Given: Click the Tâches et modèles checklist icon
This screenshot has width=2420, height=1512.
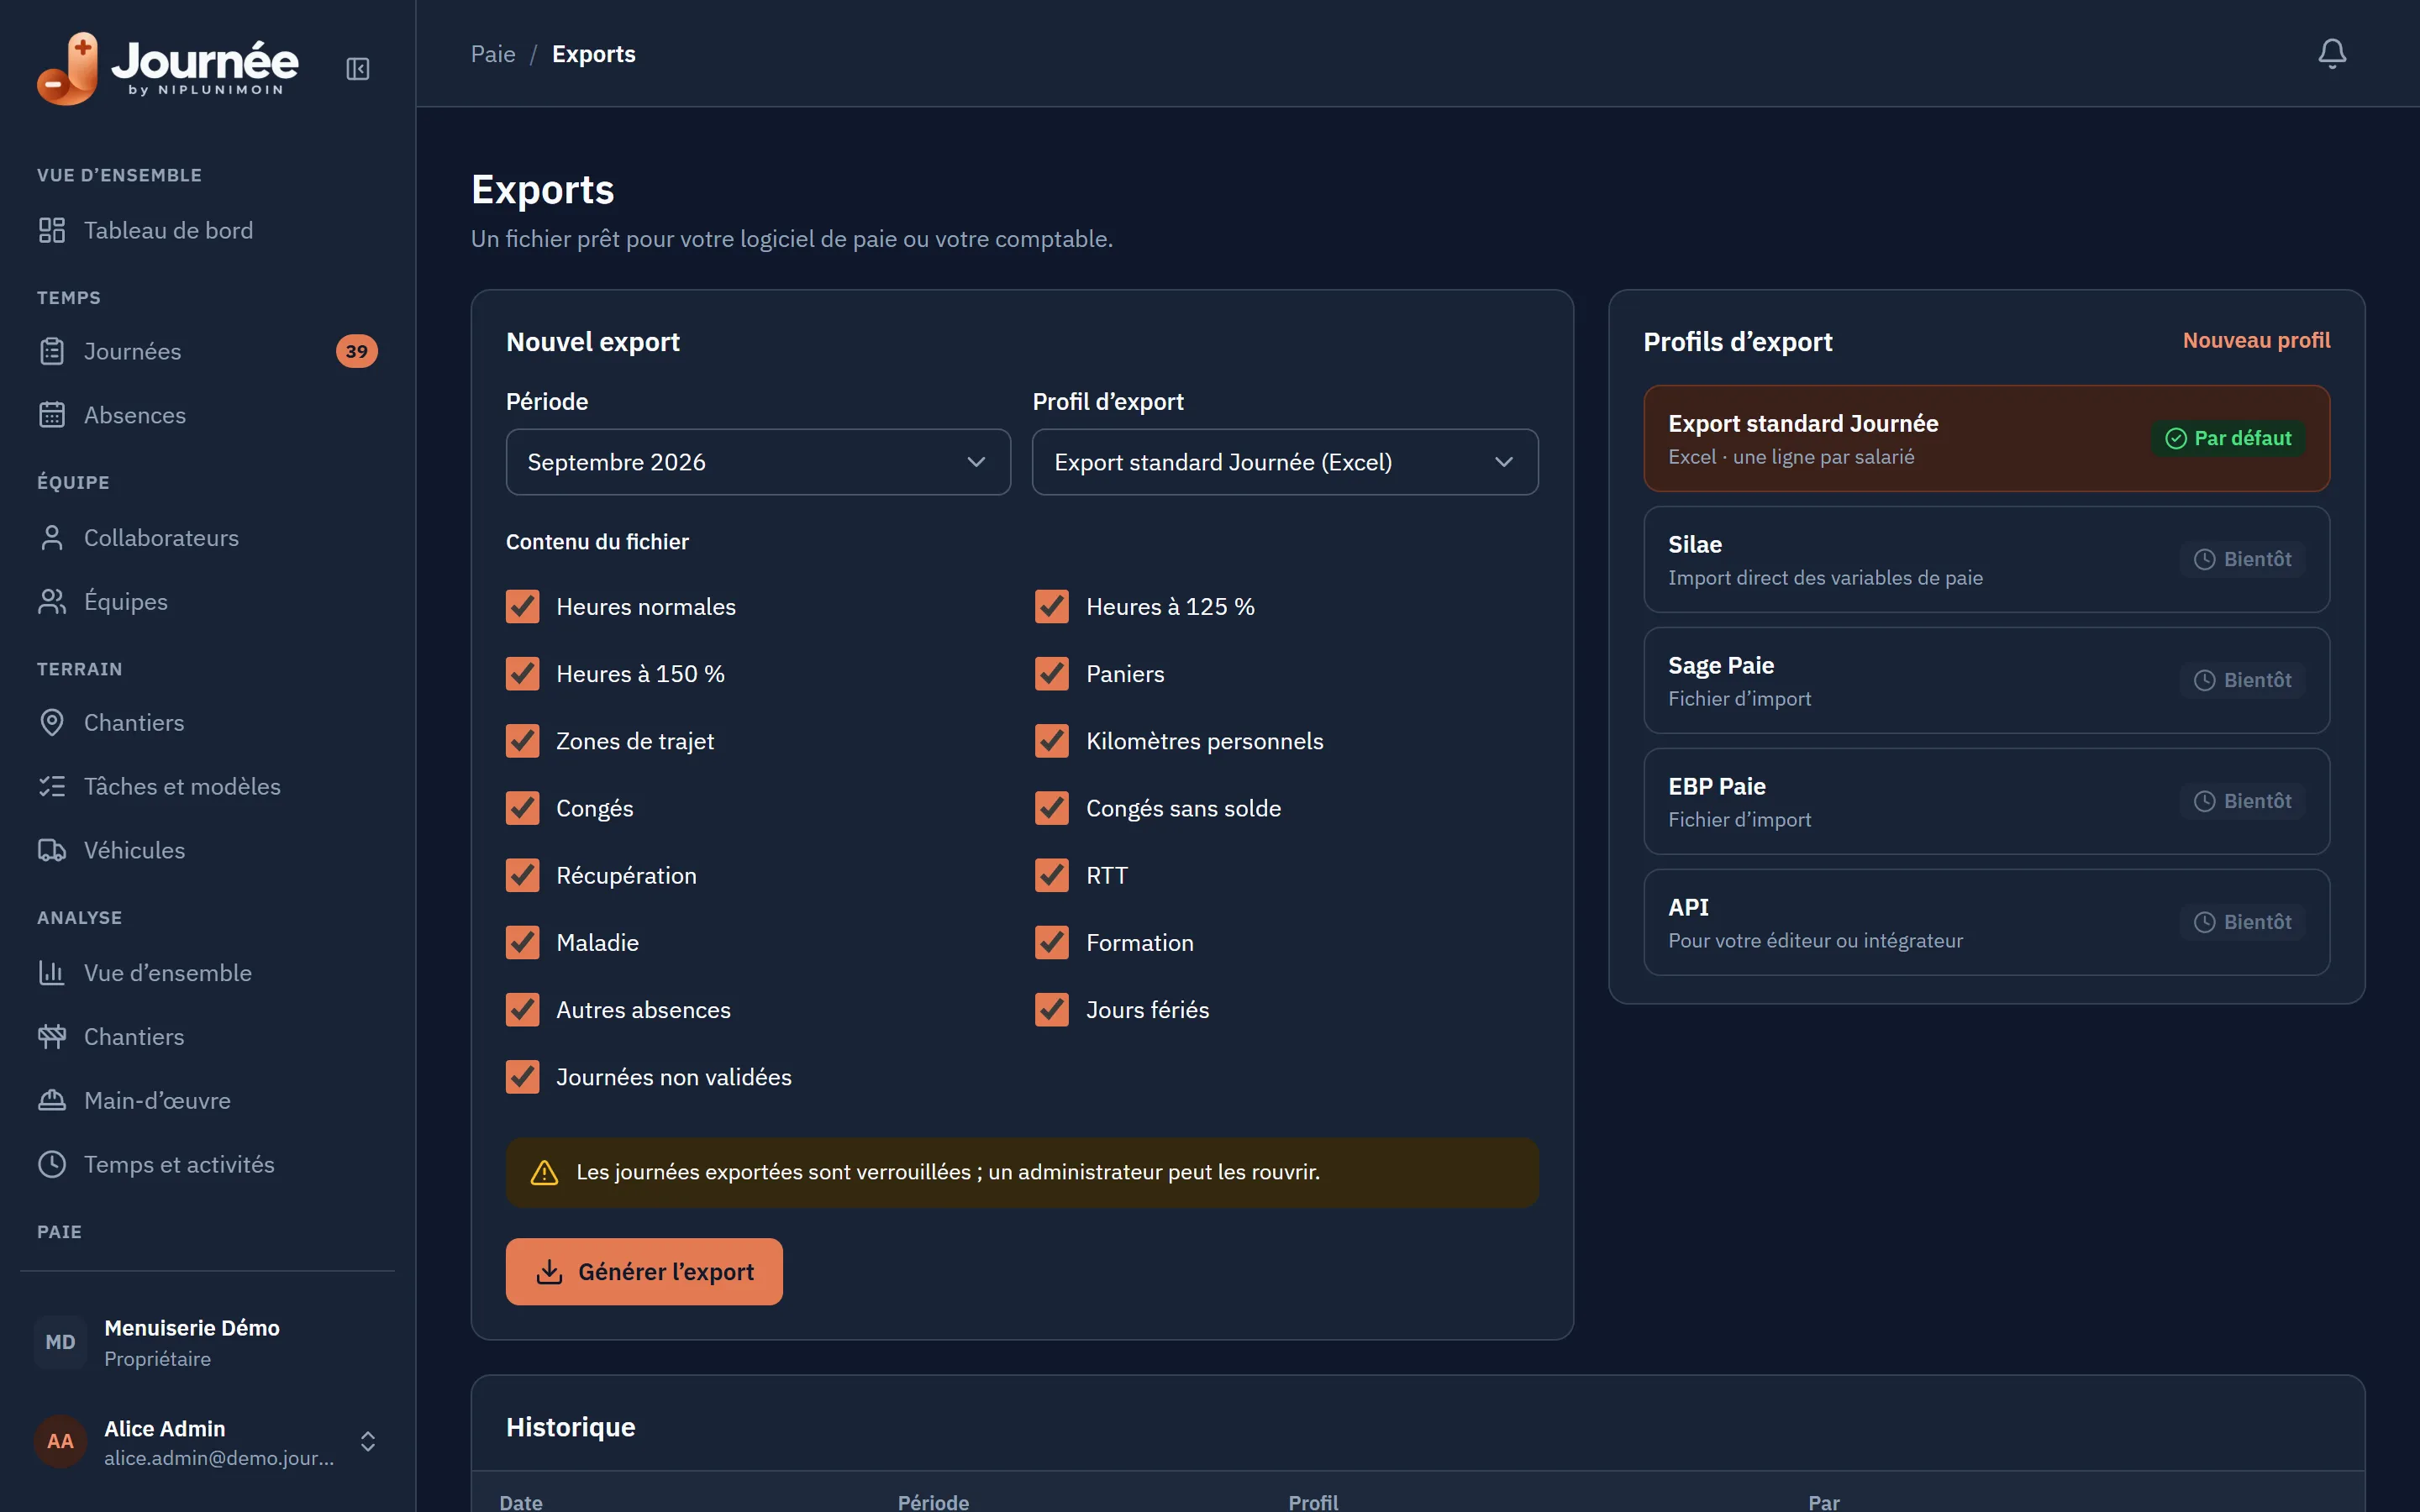Looking at the screenshot, I should click(52, 787).
